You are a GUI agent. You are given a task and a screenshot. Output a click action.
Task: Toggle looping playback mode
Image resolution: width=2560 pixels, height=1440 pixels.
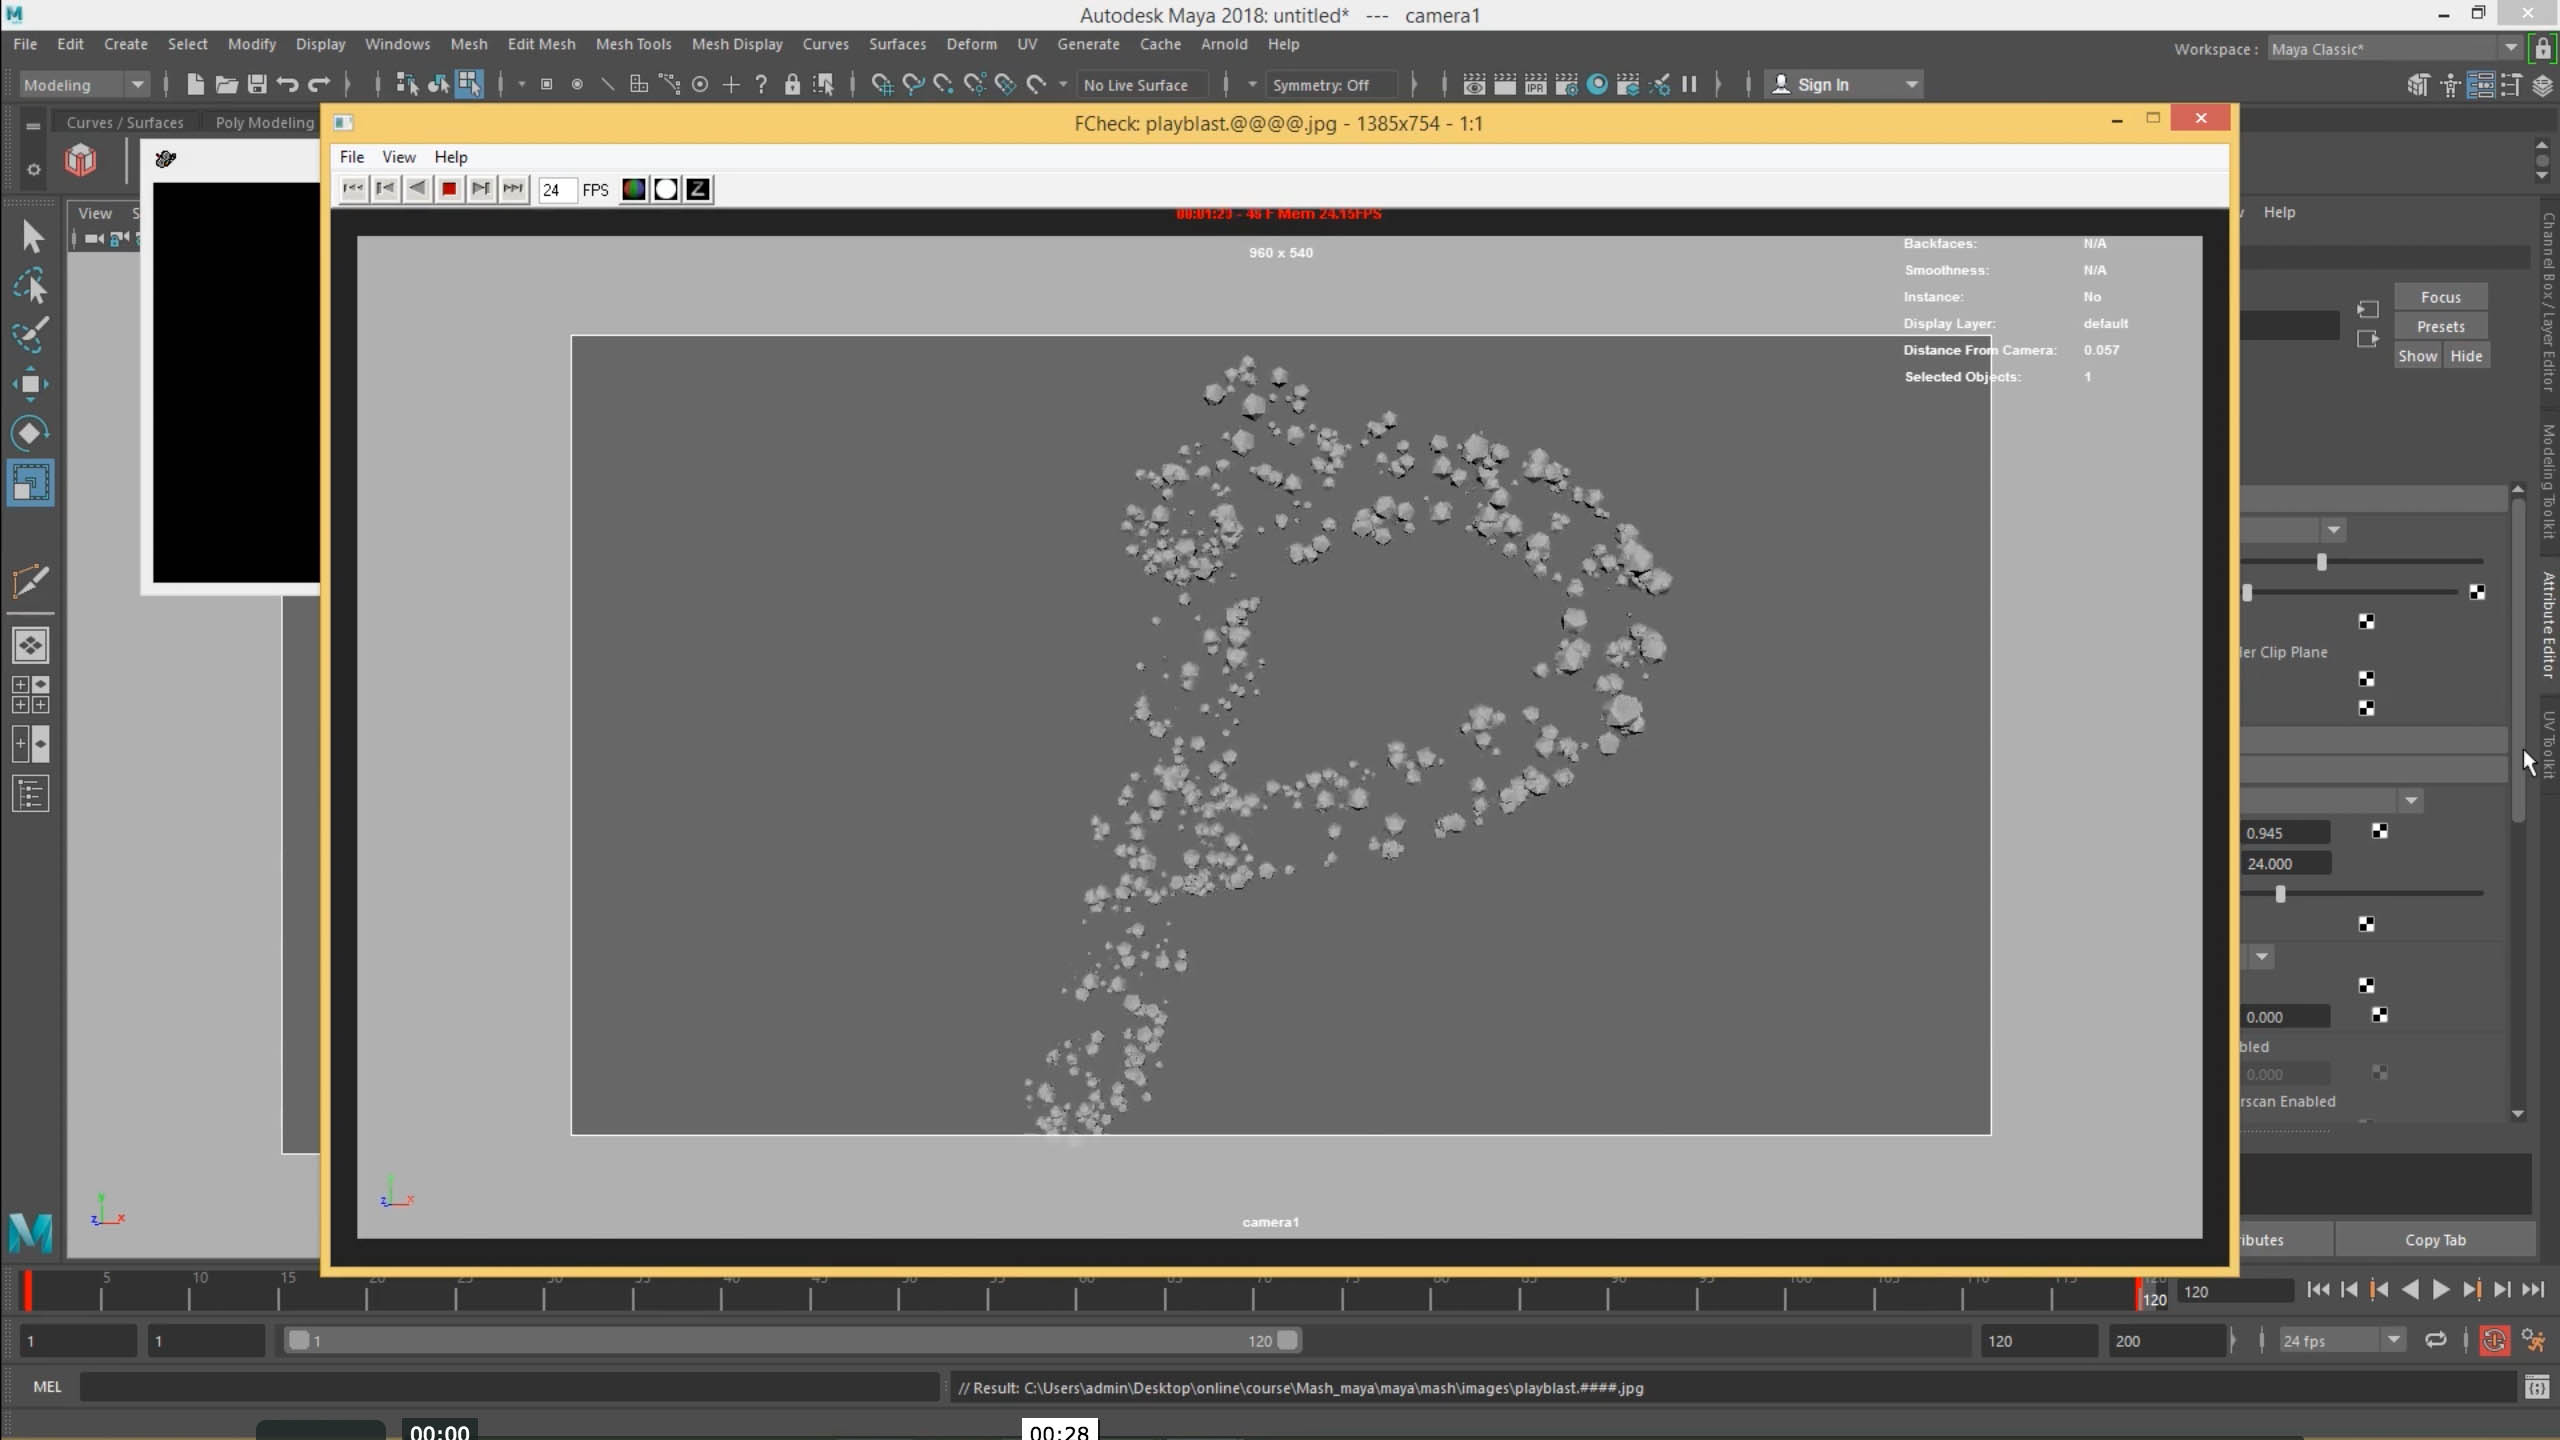[2436, 1341]
